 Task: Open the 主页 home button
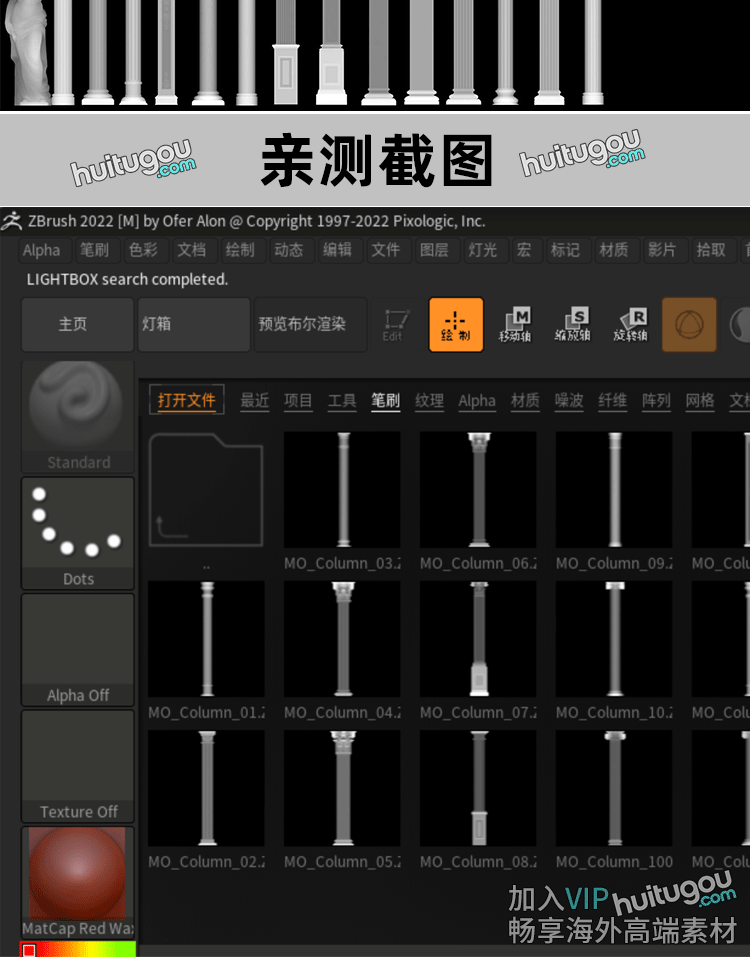(78, 324)
